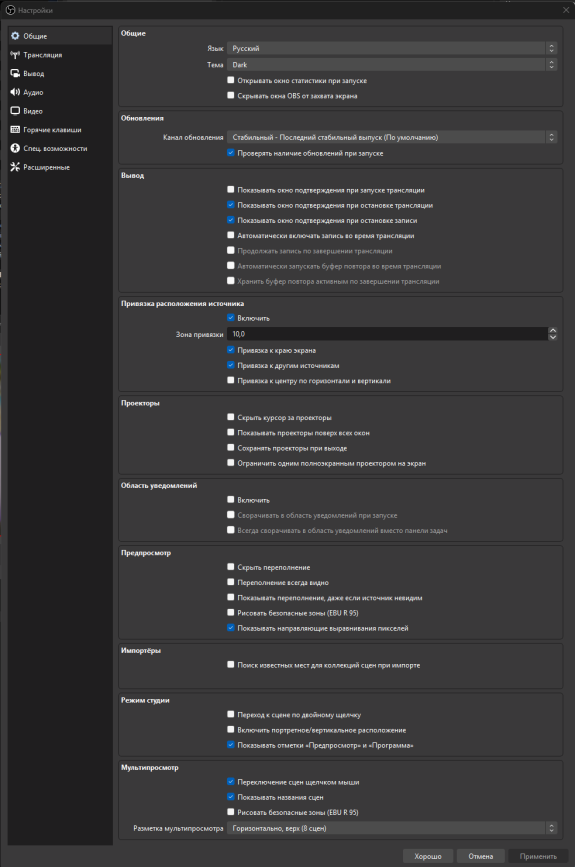Click the tools icon for Расширенные
Screen dimensions: 575x867
[x=15, y=167]
